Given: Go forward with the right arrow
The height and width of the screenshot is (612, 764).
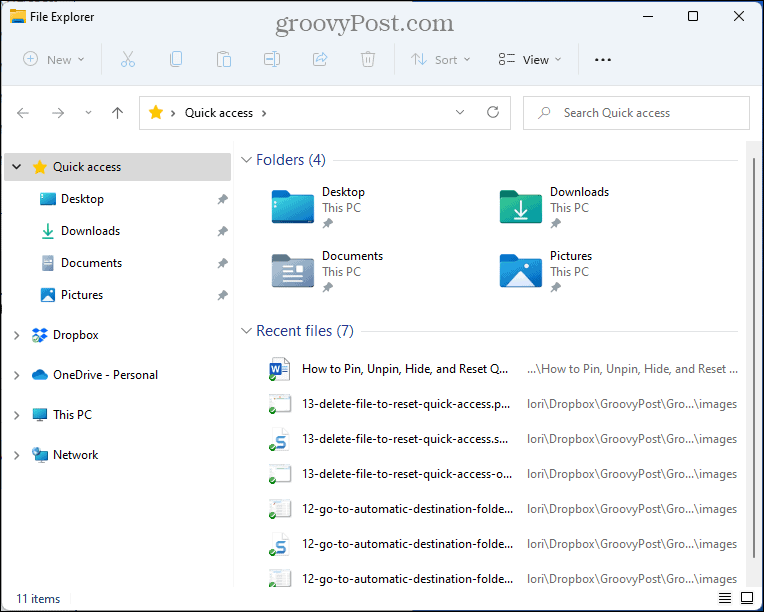Looking at the screenshot, I should click(x=58, y=113).
